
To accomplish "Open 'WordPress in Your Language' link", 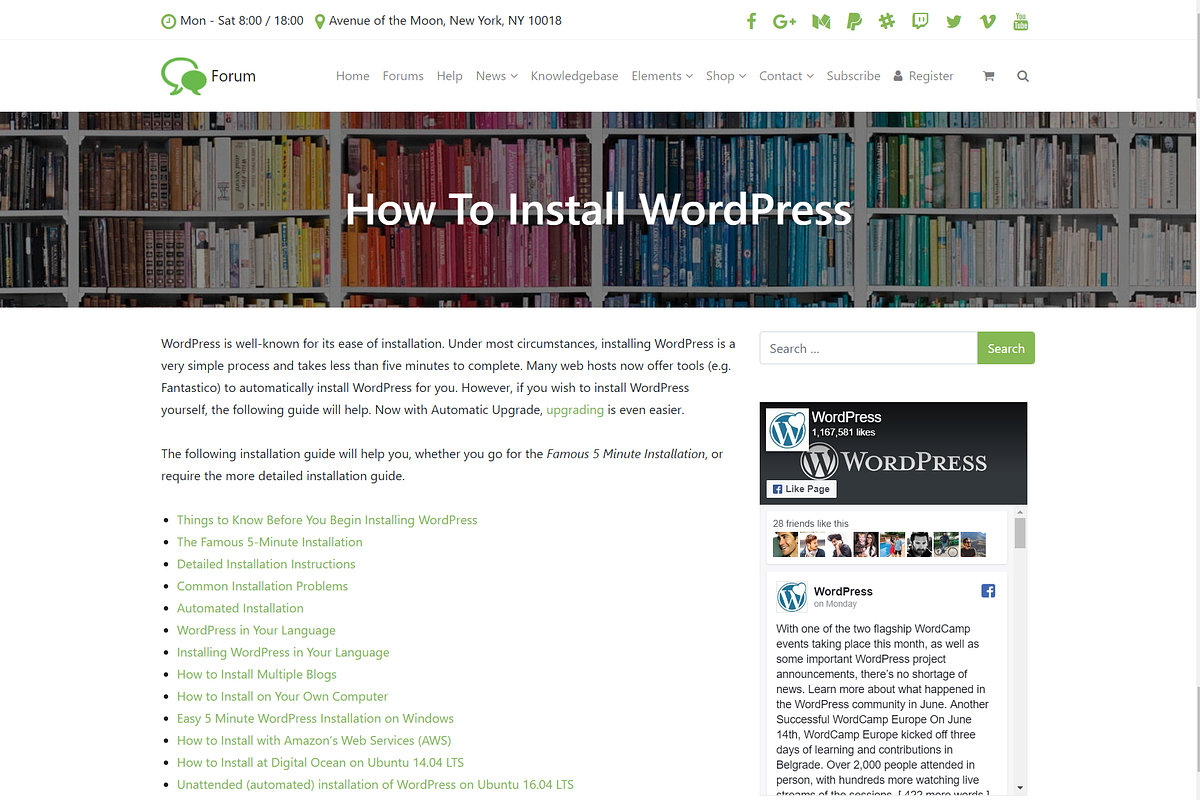I will (x=256, y=630).
